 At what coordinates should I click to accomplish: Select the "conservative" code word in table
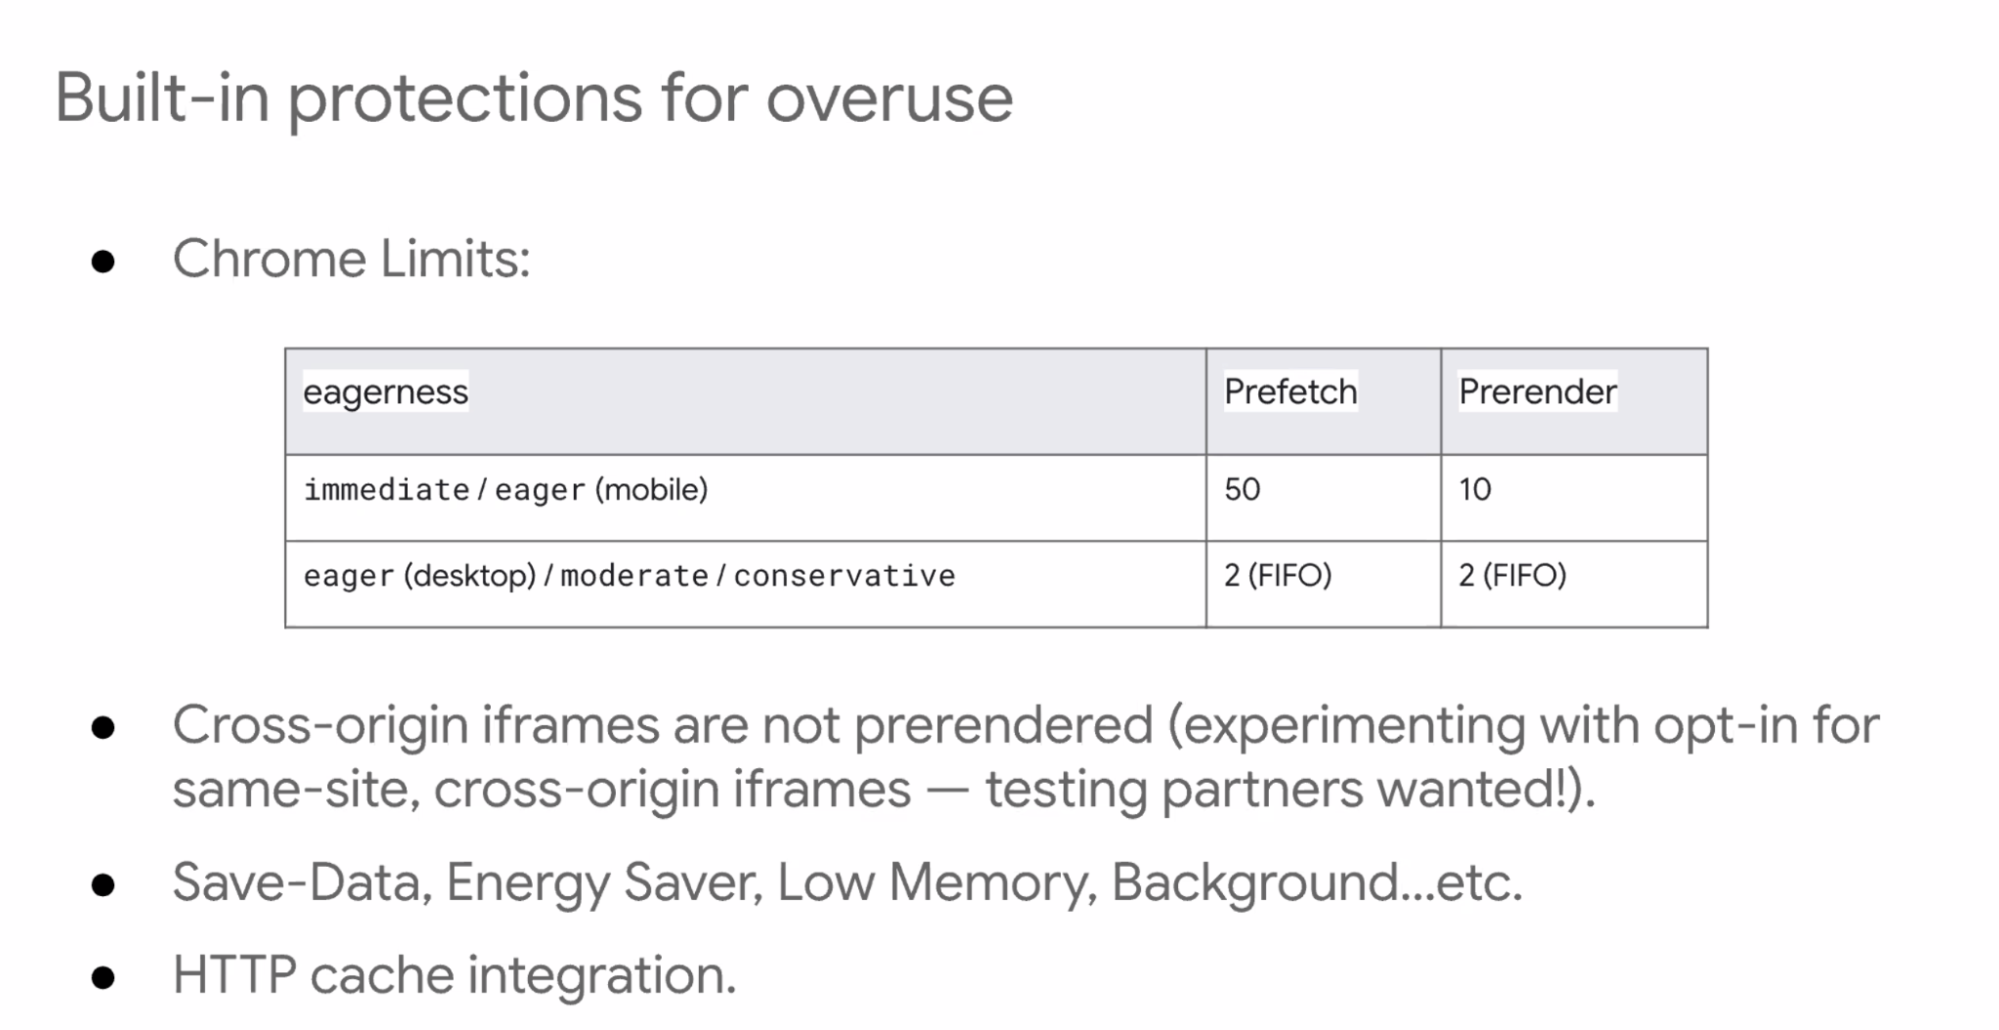point(844,576)
